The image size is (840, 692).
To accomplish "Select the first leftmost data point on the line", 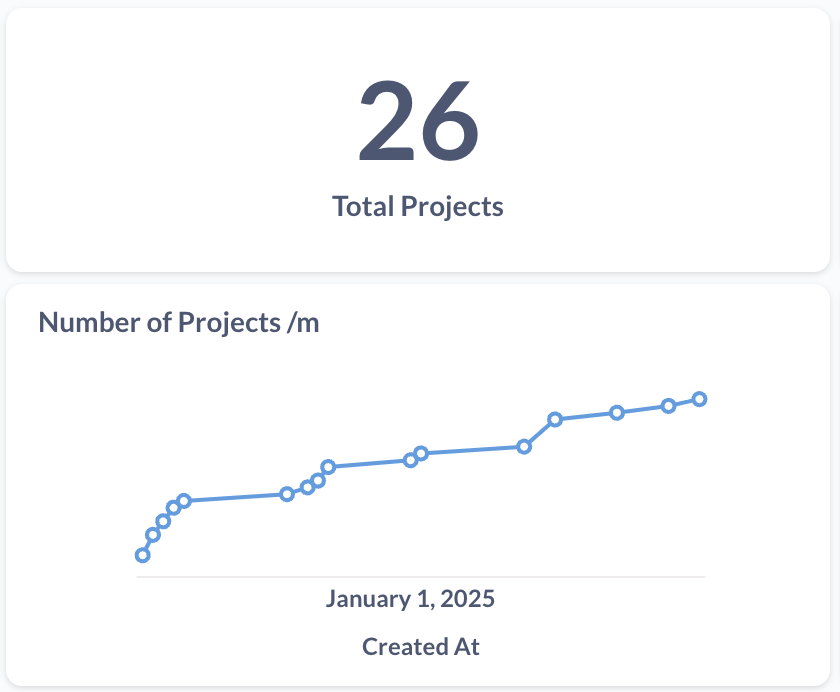I will (x=143, y=555).
